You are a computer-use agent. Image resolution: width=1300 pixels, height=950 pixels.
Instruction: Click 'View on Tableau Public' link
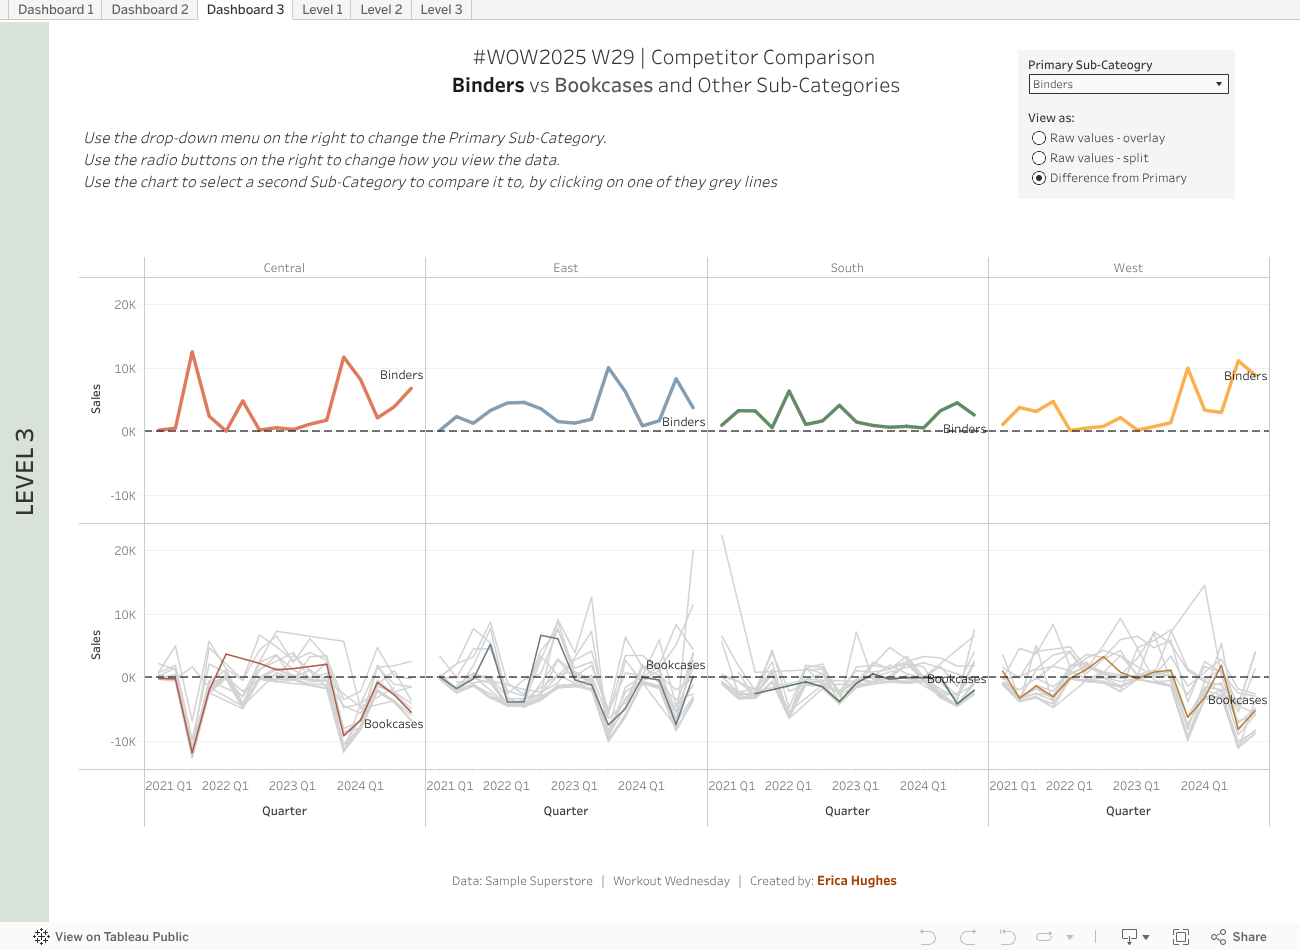[x=121, y=937]
